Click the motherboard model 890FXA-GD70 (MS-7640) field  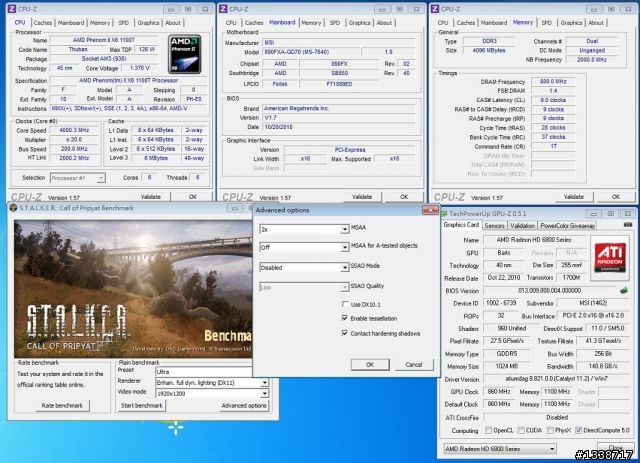[311, 52]
